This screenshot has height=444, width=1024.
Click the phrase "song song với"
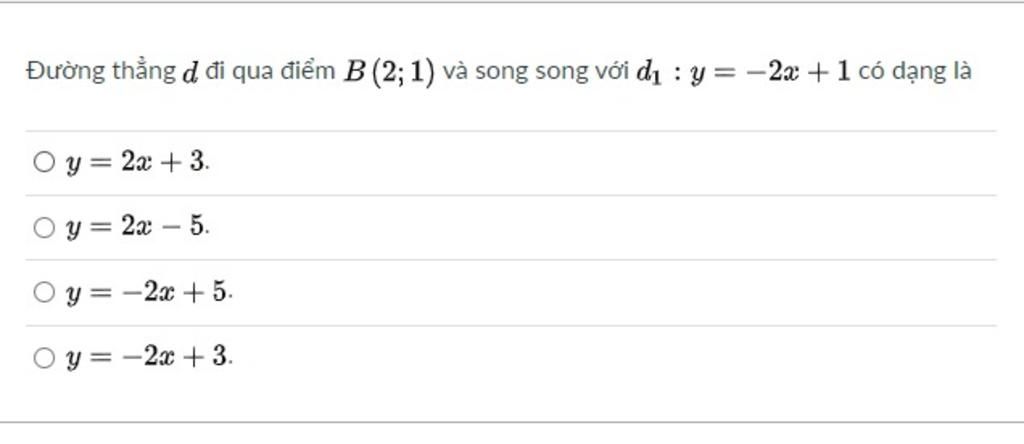(x=552, y=71)
